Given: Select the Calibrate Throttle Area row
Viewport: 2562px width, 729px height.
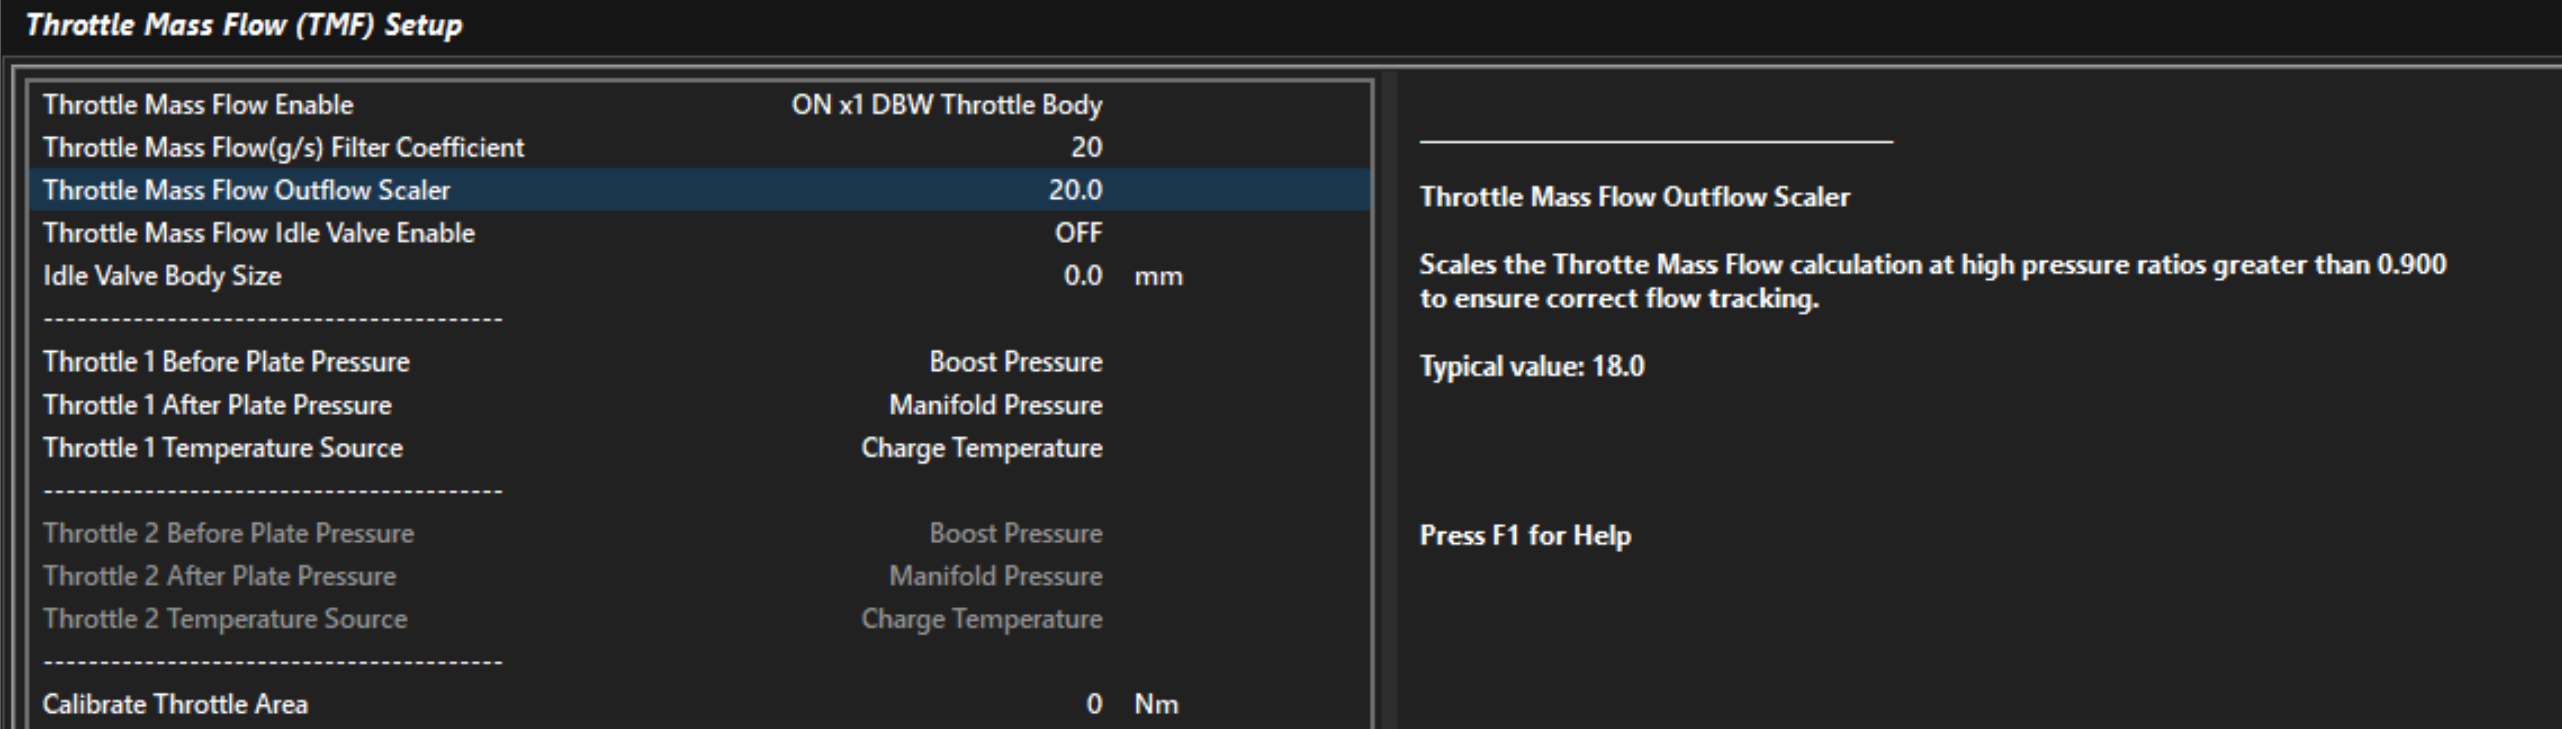Looking at the screenshot, I should [699, 704].
